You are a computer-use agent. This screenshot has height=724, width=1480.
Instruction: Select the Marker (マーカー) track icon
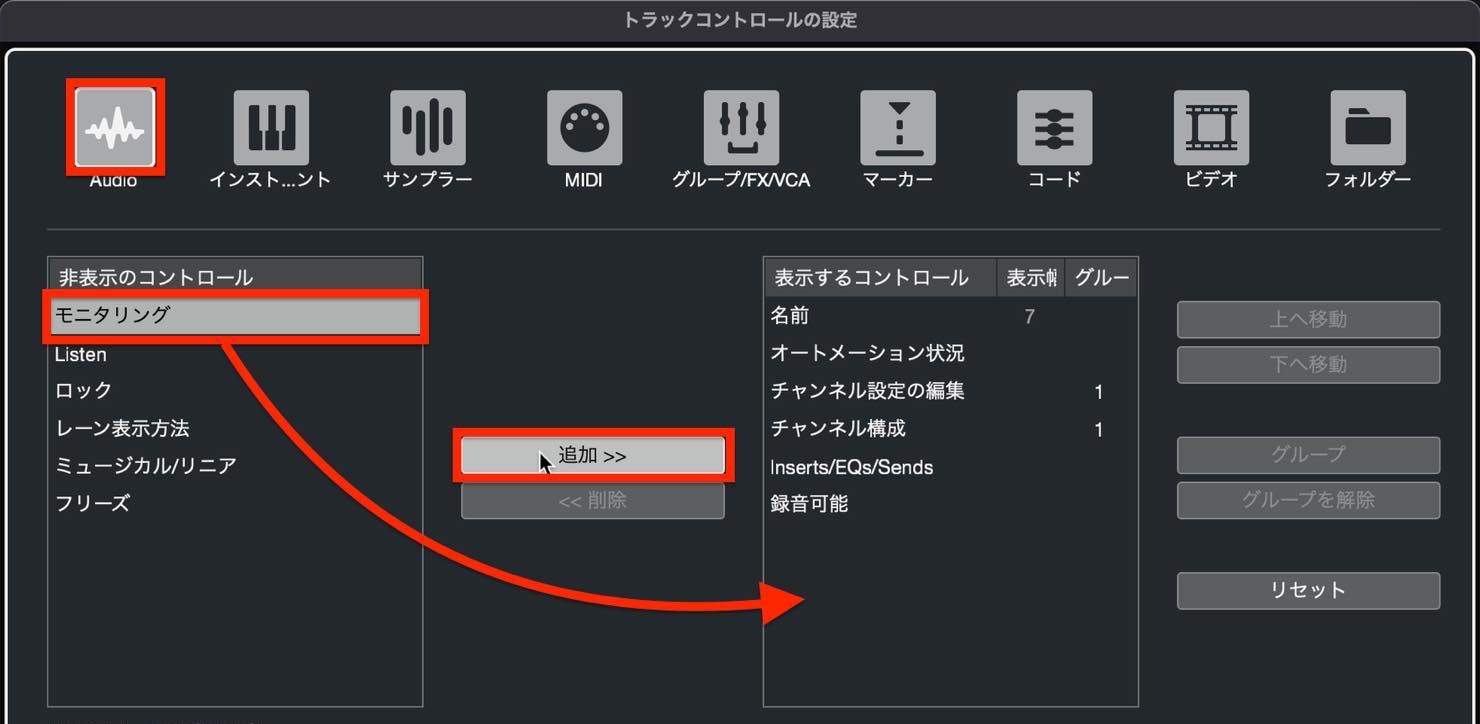[x=898, y=128]
